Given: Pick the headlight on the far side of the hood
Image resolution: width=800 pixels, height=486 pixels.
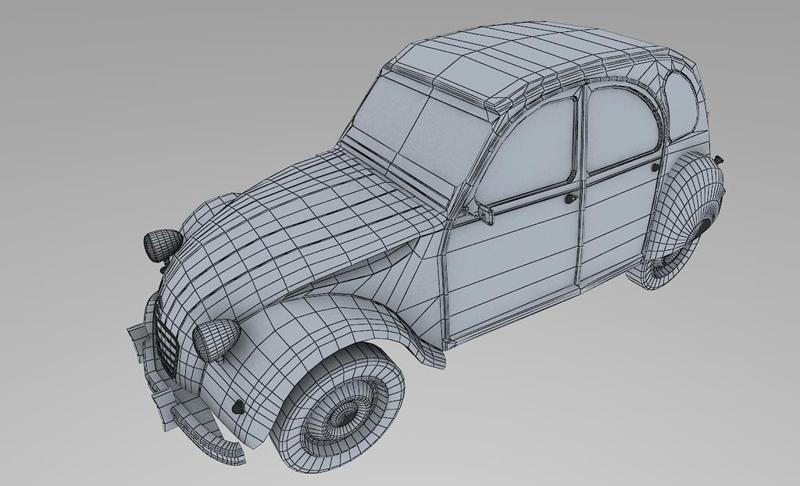Looking at the screenshot, I should pos(163,245).
